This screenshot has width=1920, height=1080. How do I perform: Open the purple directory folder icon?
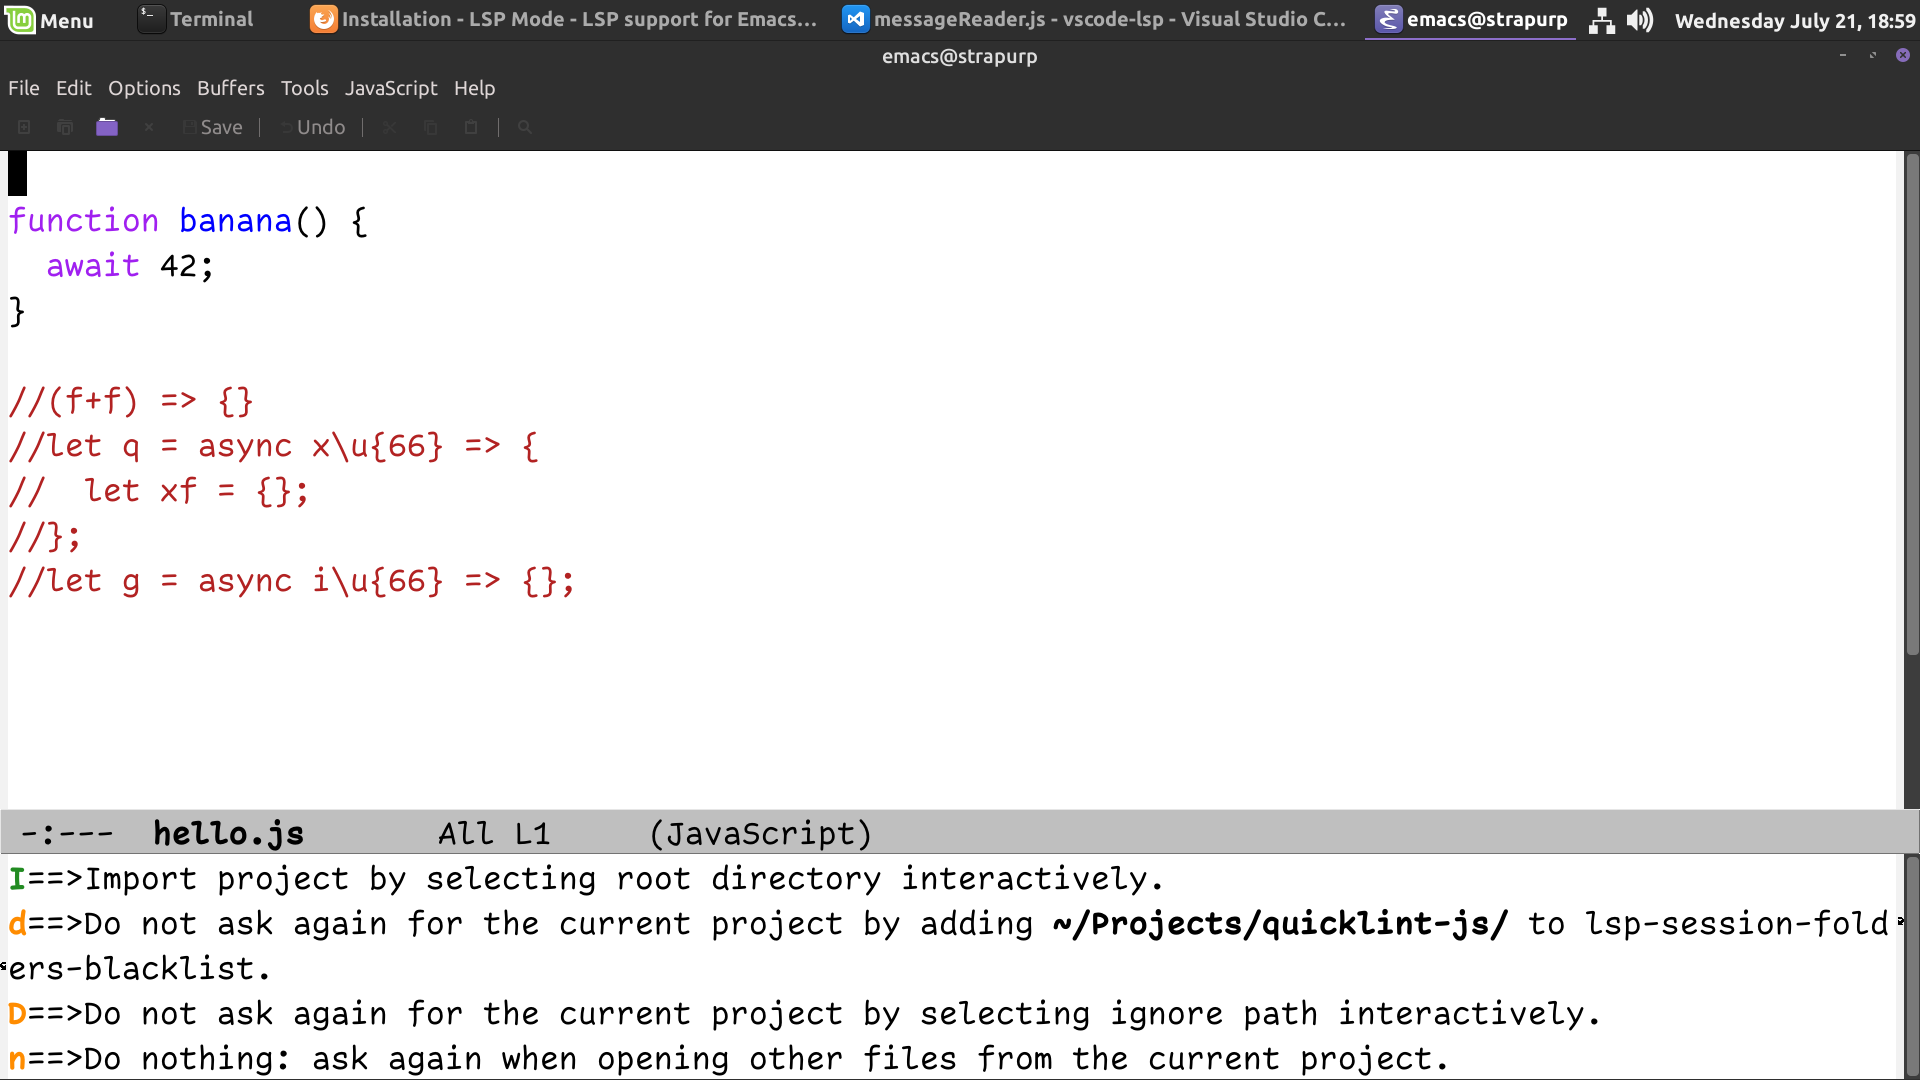coord(107,127)
